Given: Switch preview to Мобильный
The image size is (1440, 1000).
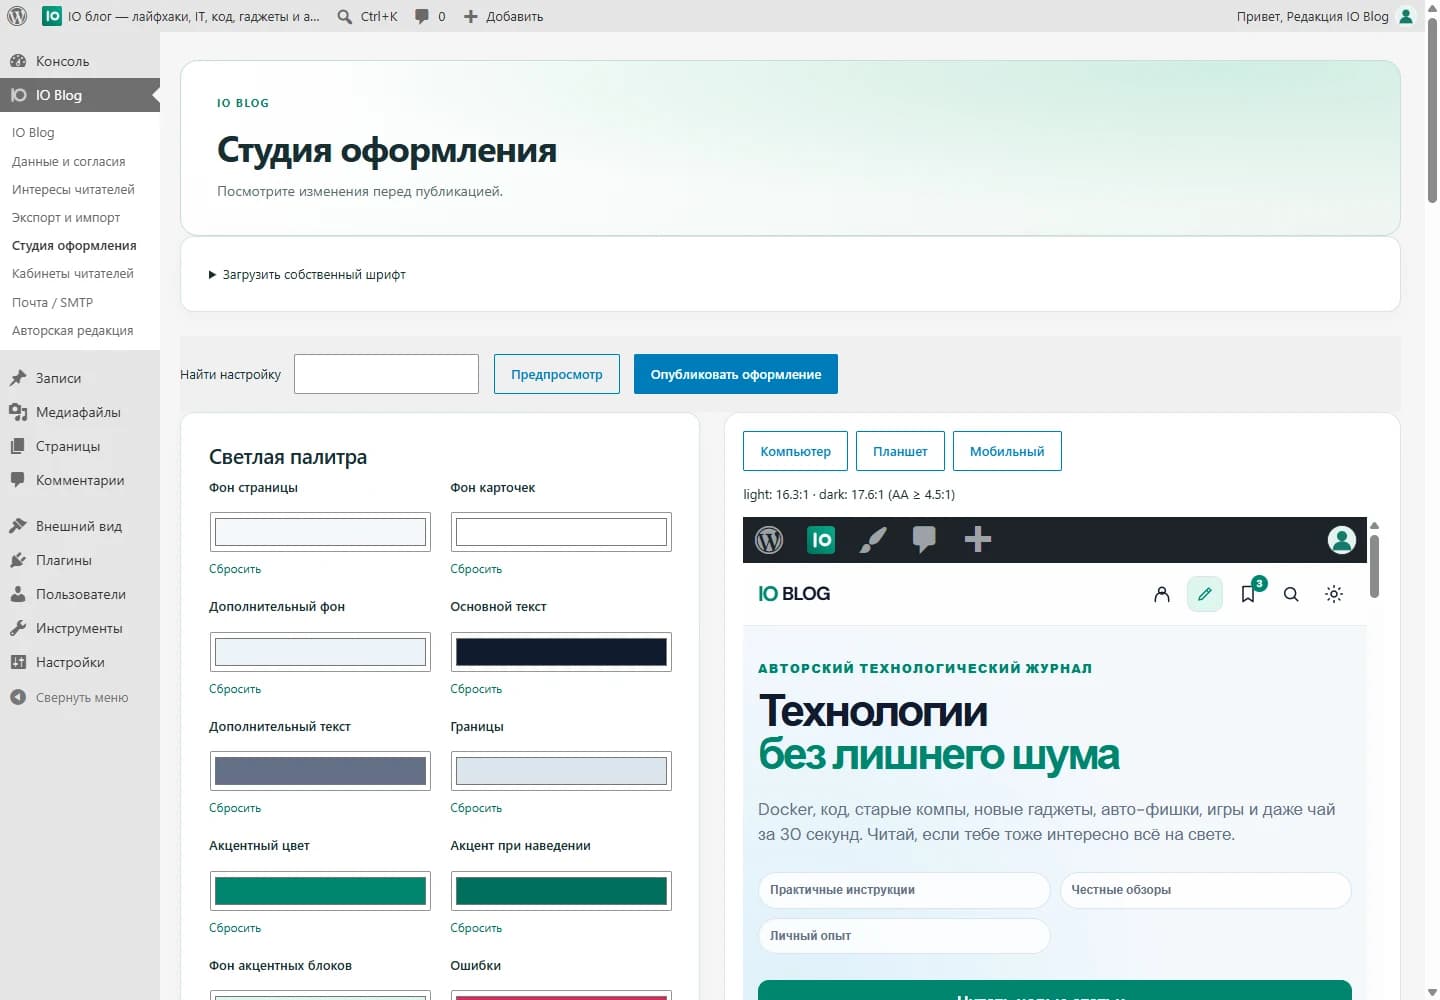Looking at the screenshot, I should point(1007,451).
